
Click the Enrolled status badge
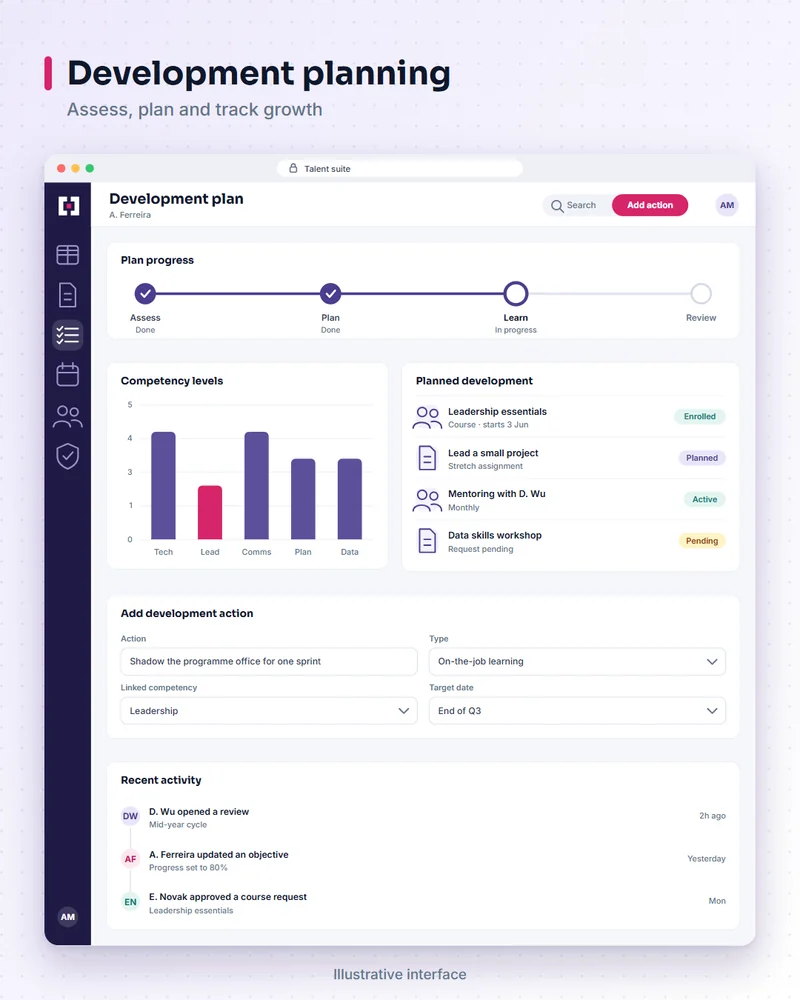pos(700,416)
